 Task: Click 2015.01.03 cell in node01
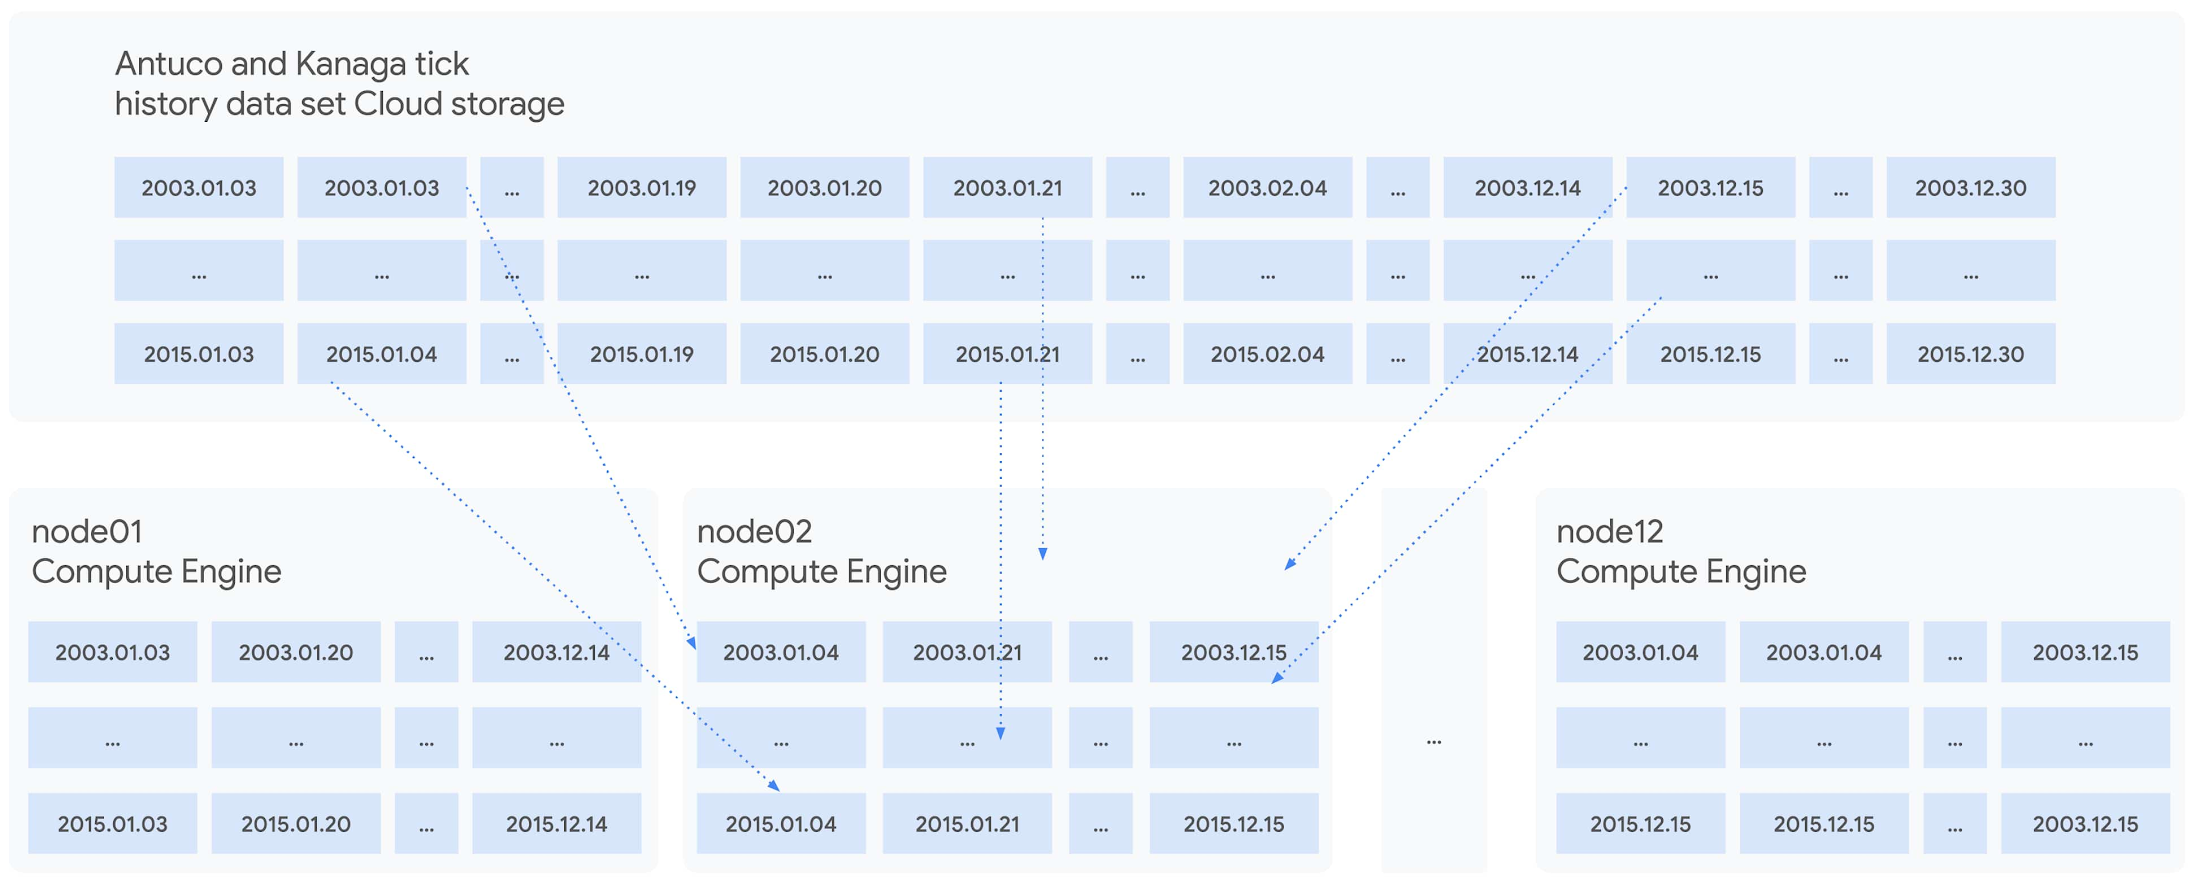(x=113, y=823)
